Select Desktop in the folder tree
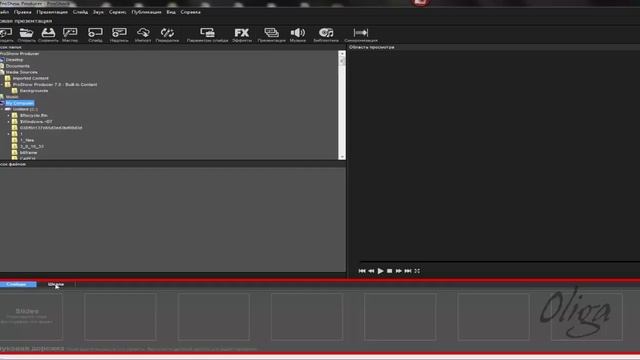The width and height of the screenshot is (640, 360). [14, 60]
